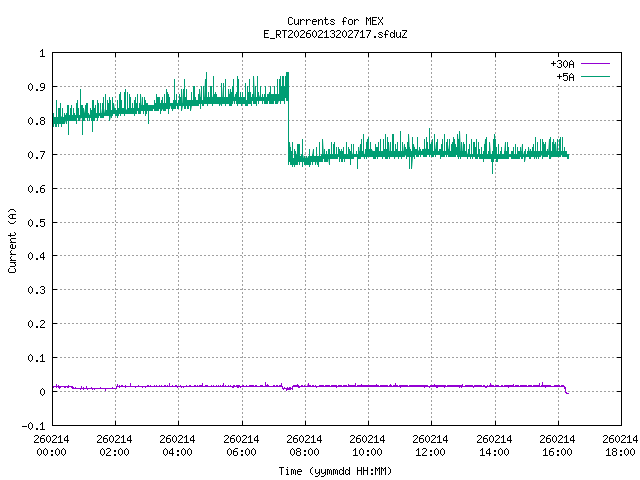
Task: Select the 18:00 time tick label
Action: click(620, 445)
